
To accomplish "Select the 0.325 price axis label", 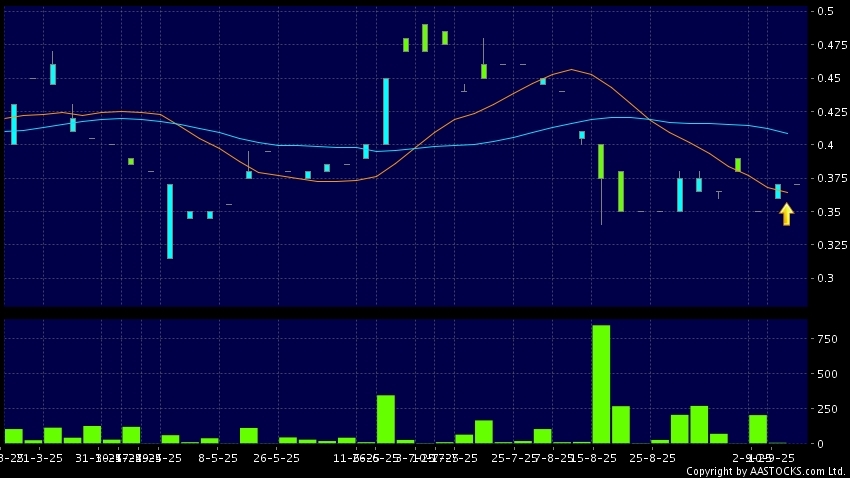I will pyautogui.click(x=832, y=245).
